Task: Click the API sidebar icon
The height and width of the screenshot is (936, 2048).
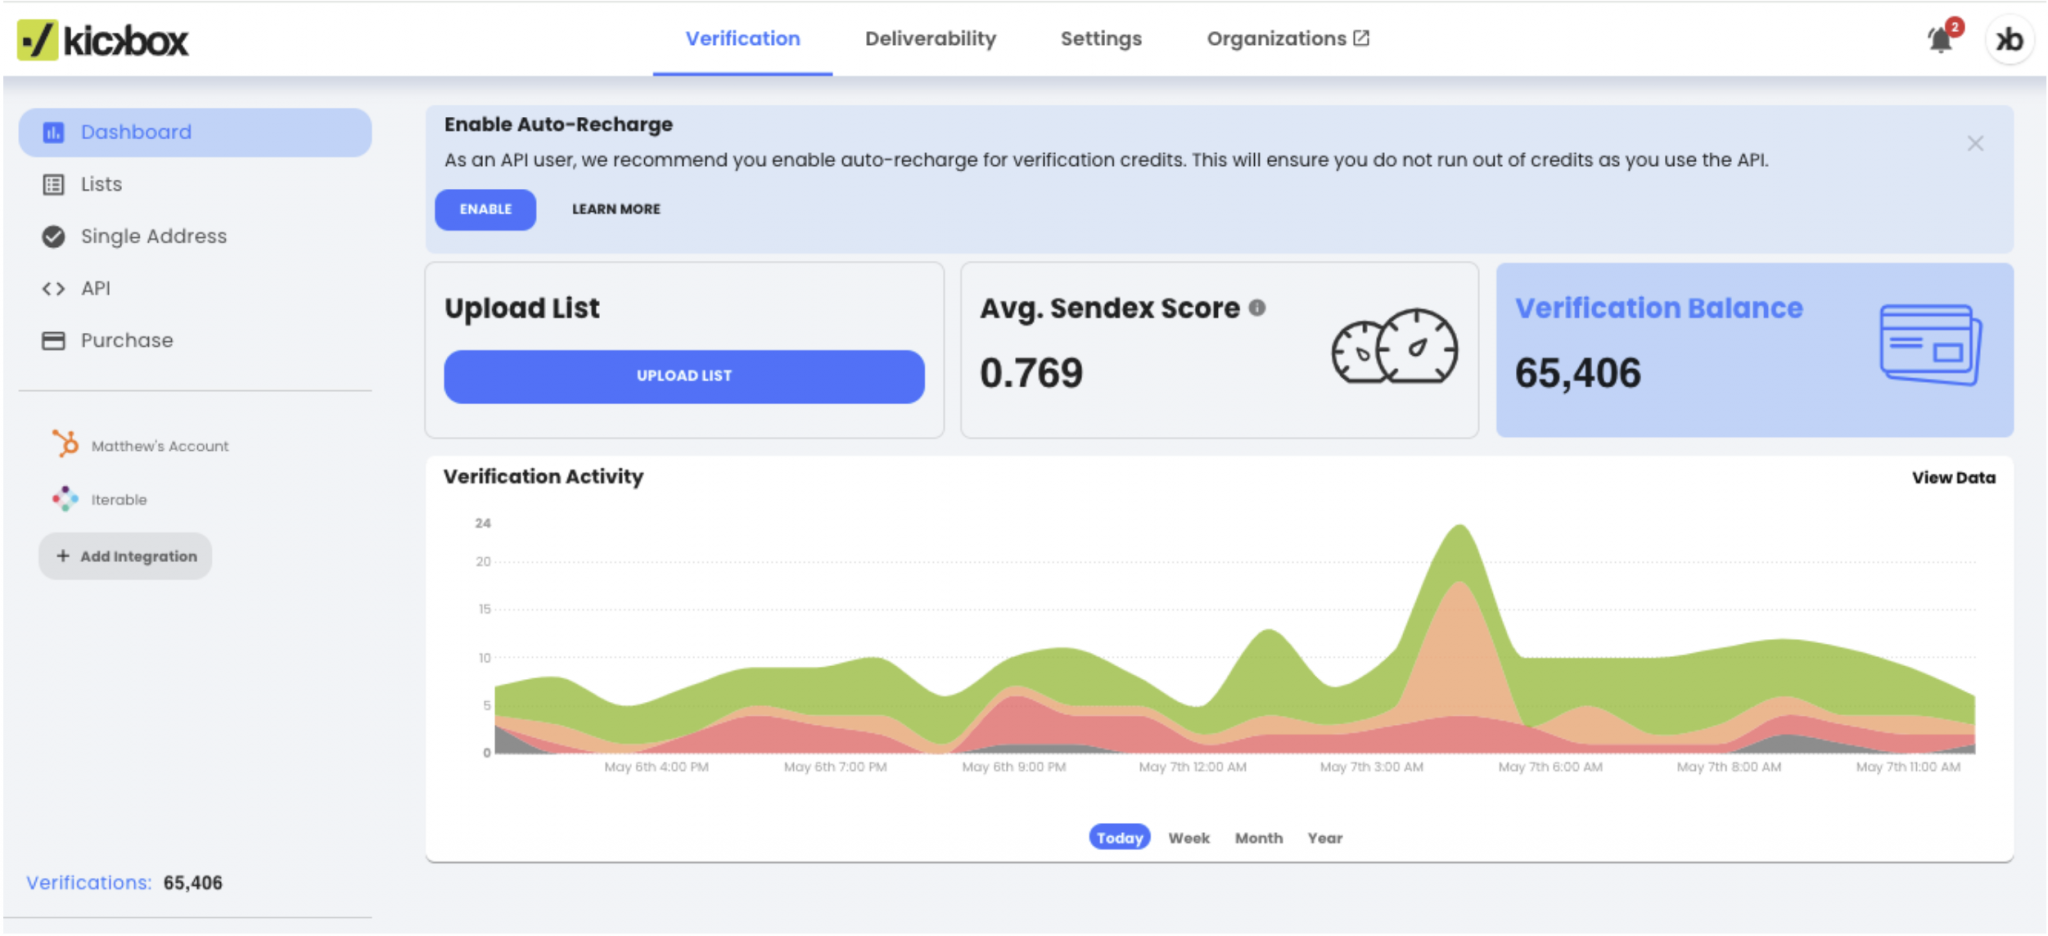Action: tap(52, 288)
